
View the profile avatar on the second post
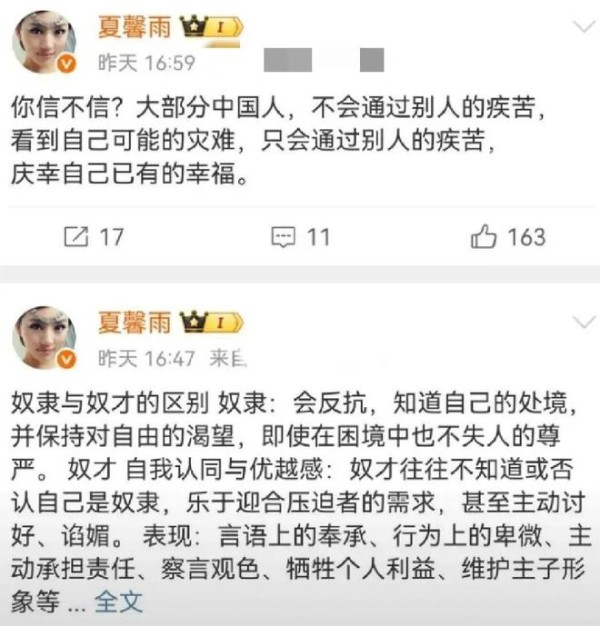point(44,337)
